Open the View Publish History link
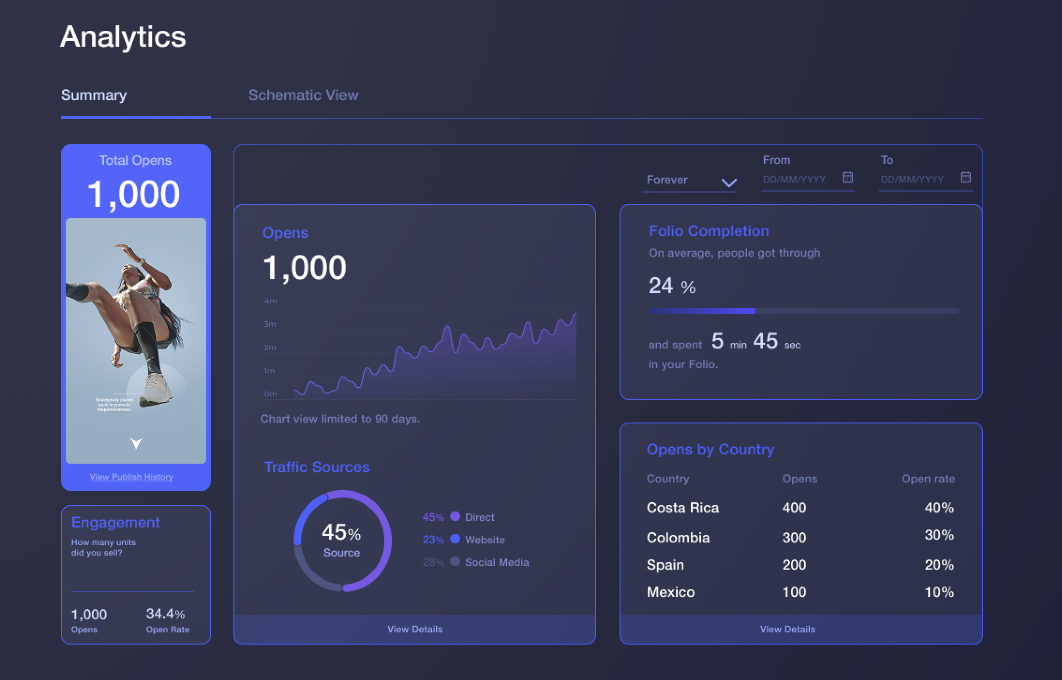Image resolution: width=1062 pixels, height=680 pixels. (132, 476)
